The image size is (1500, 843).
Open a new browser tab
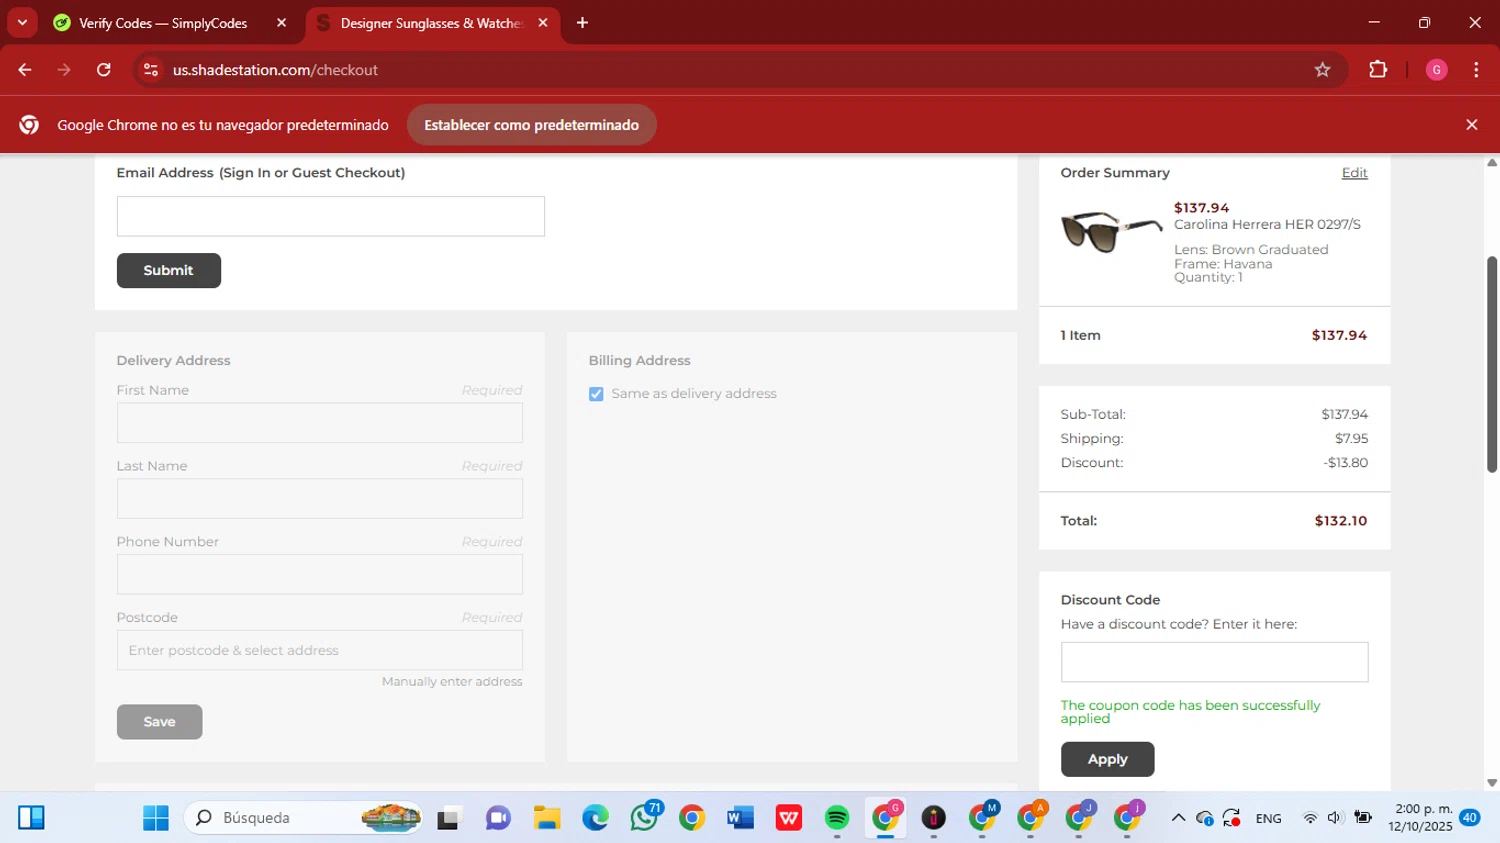[x=582, y=22]
